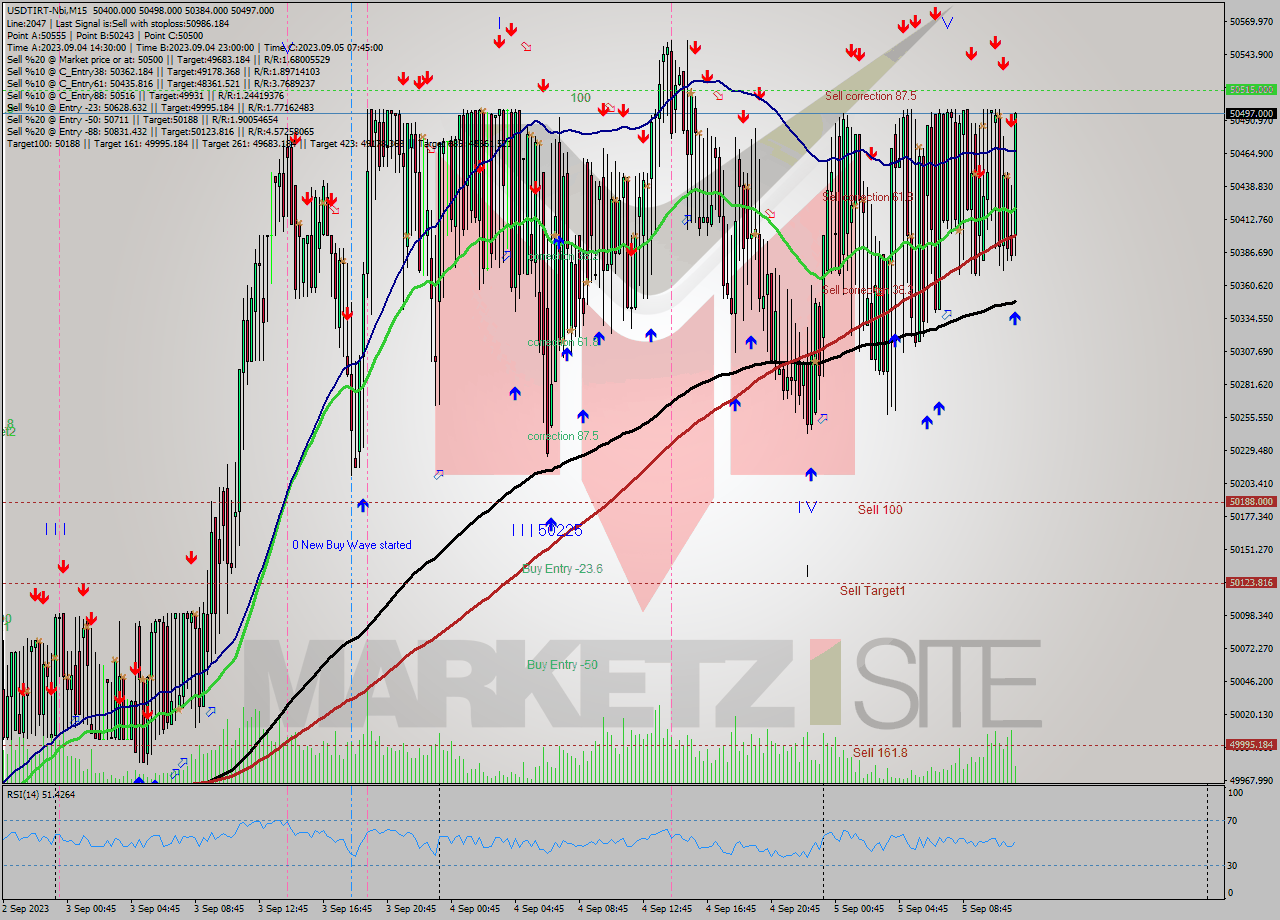Click the 50464.900 value on the price axis
The height and width of the screenshot is (920, 1280).
coord(1251,153)
